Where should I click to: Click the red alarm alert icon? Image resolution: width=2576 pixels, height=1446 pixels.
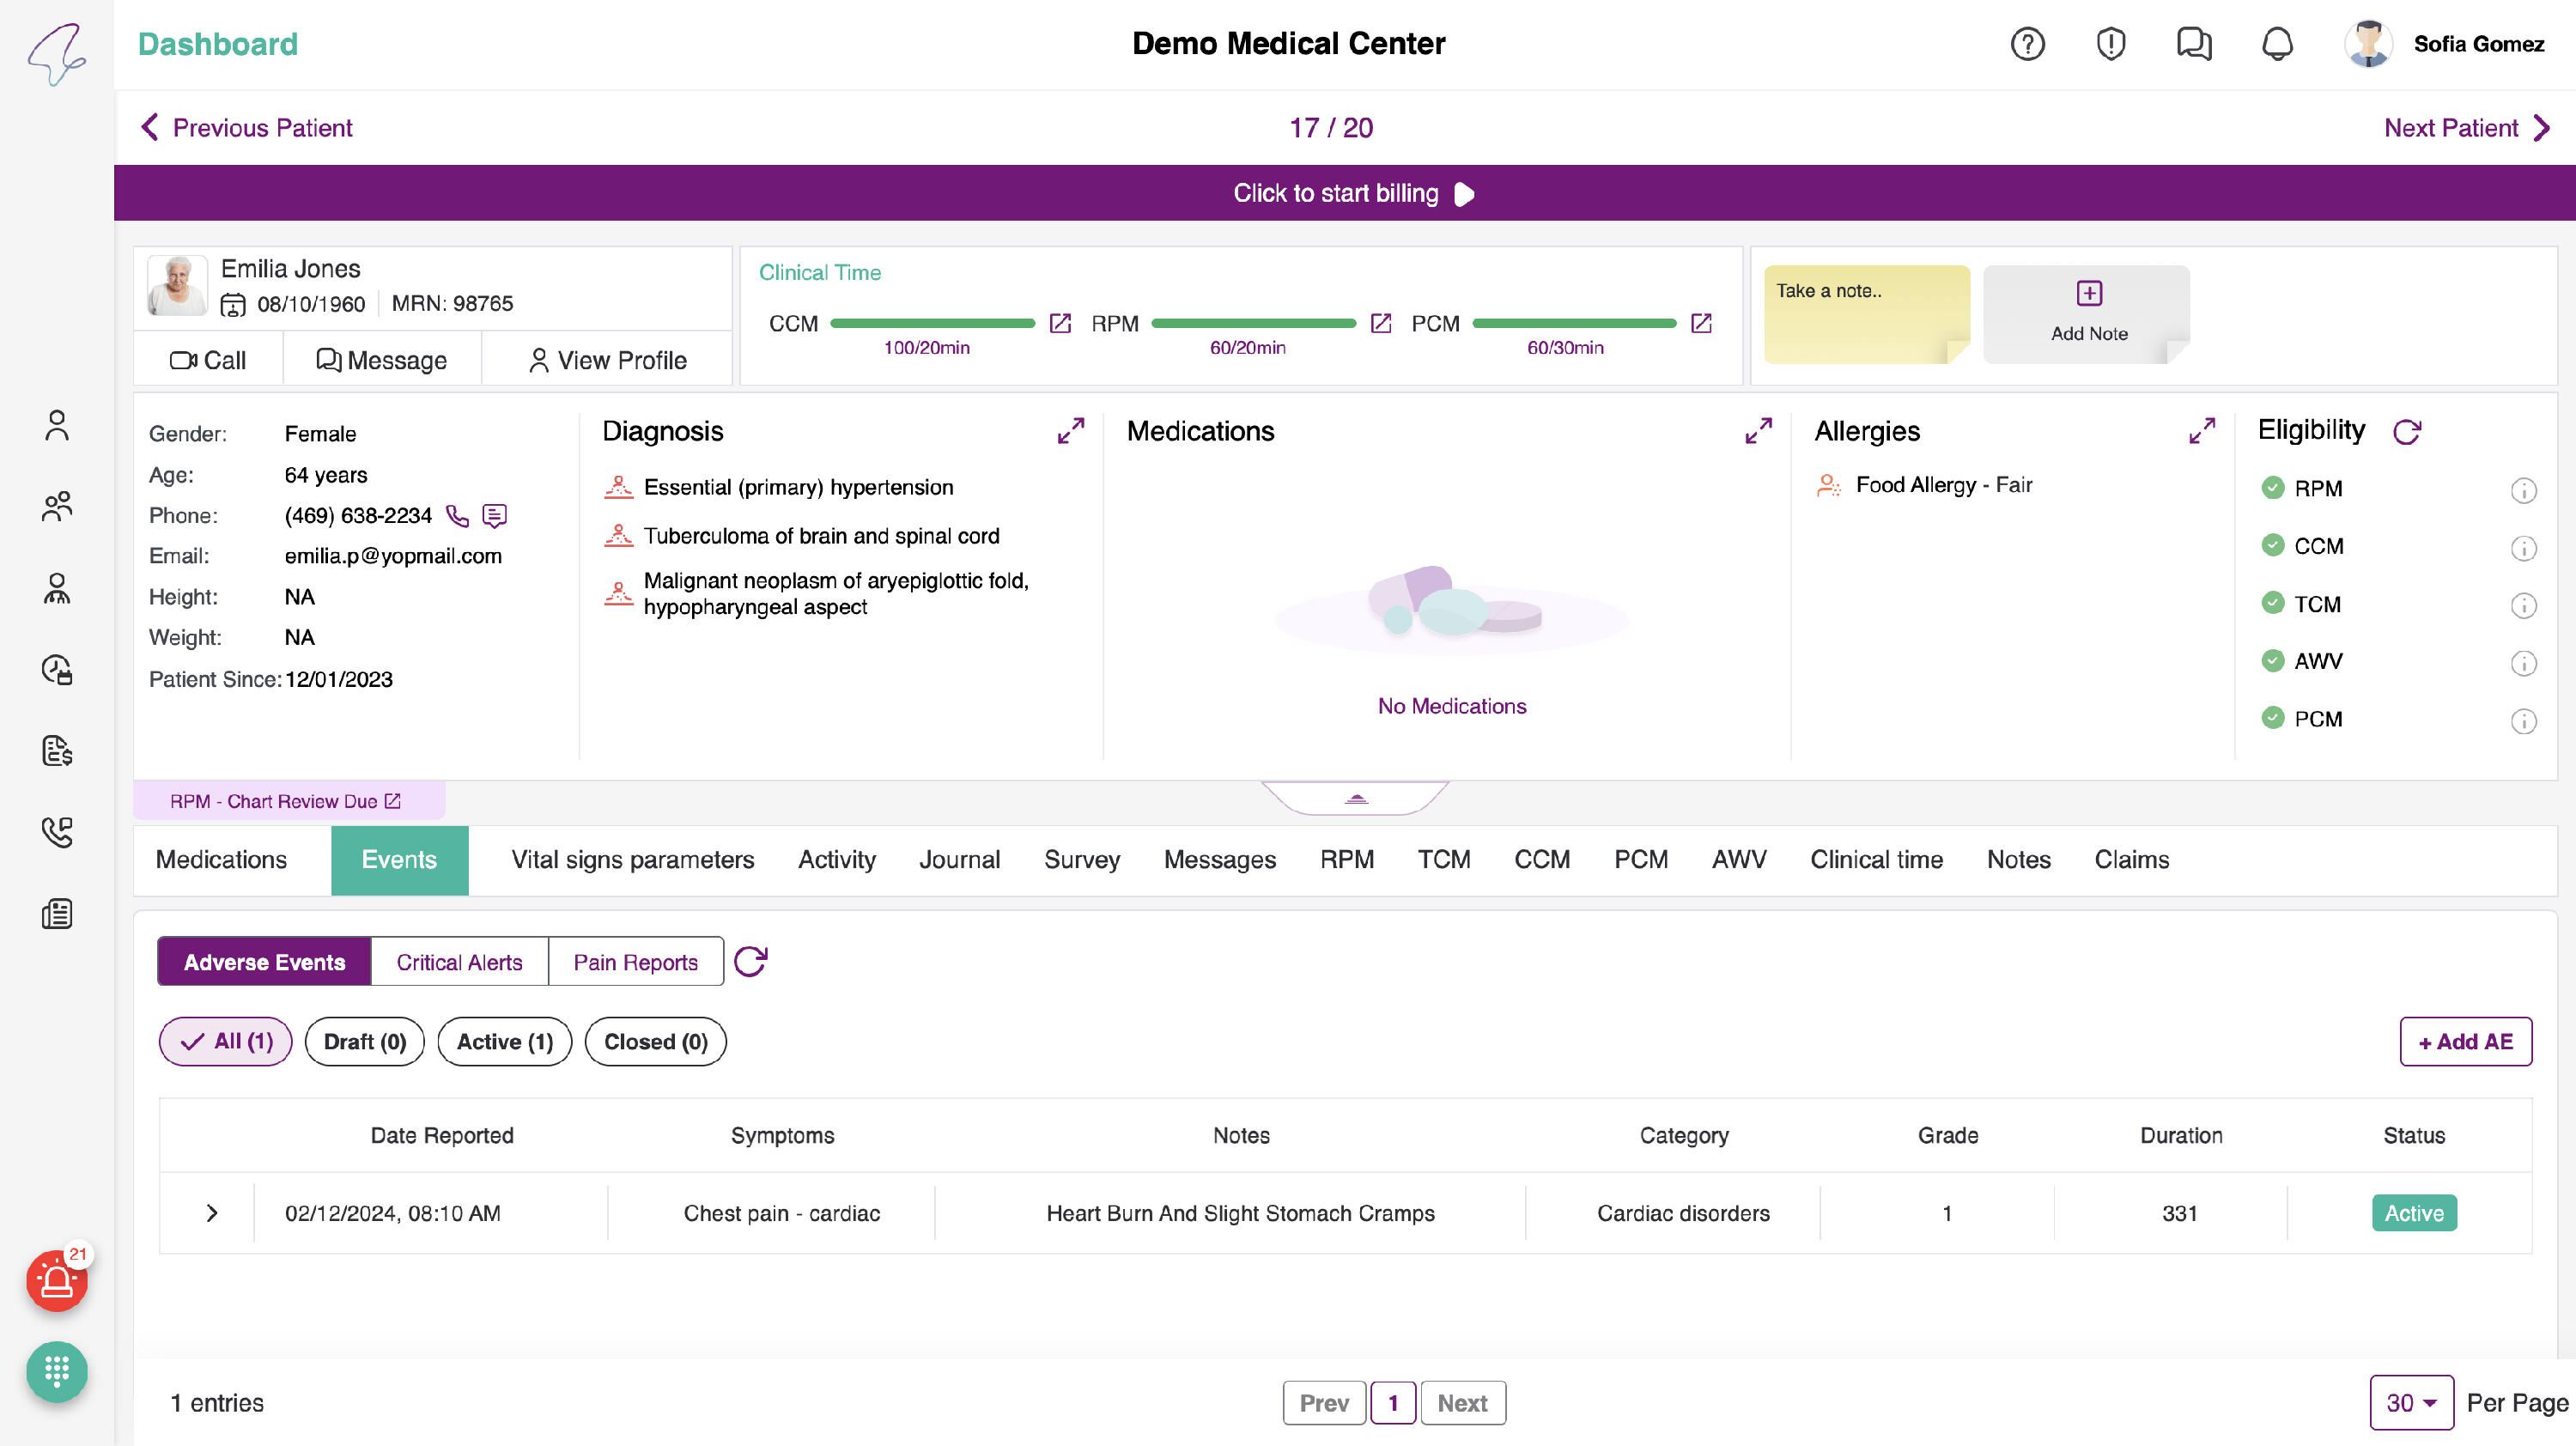[x=57, y=1281]
